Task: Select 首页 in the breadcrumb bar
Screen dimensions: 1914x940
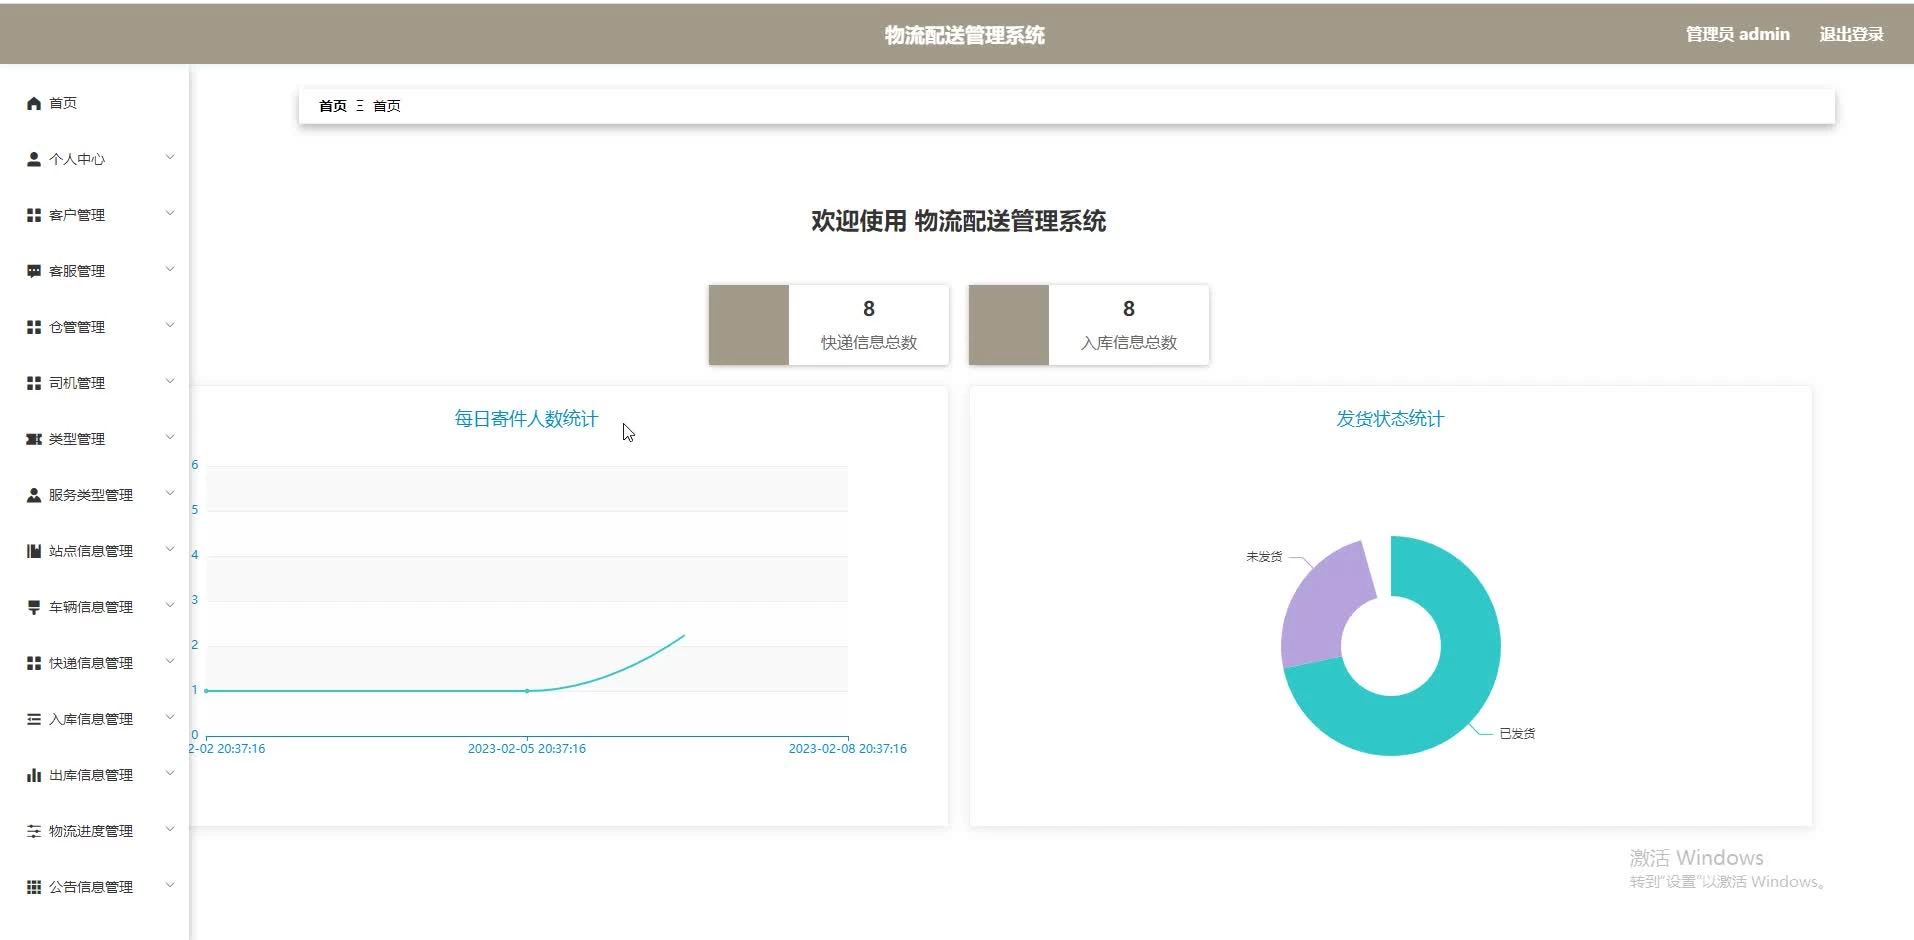Action: (x=332, y=106)
